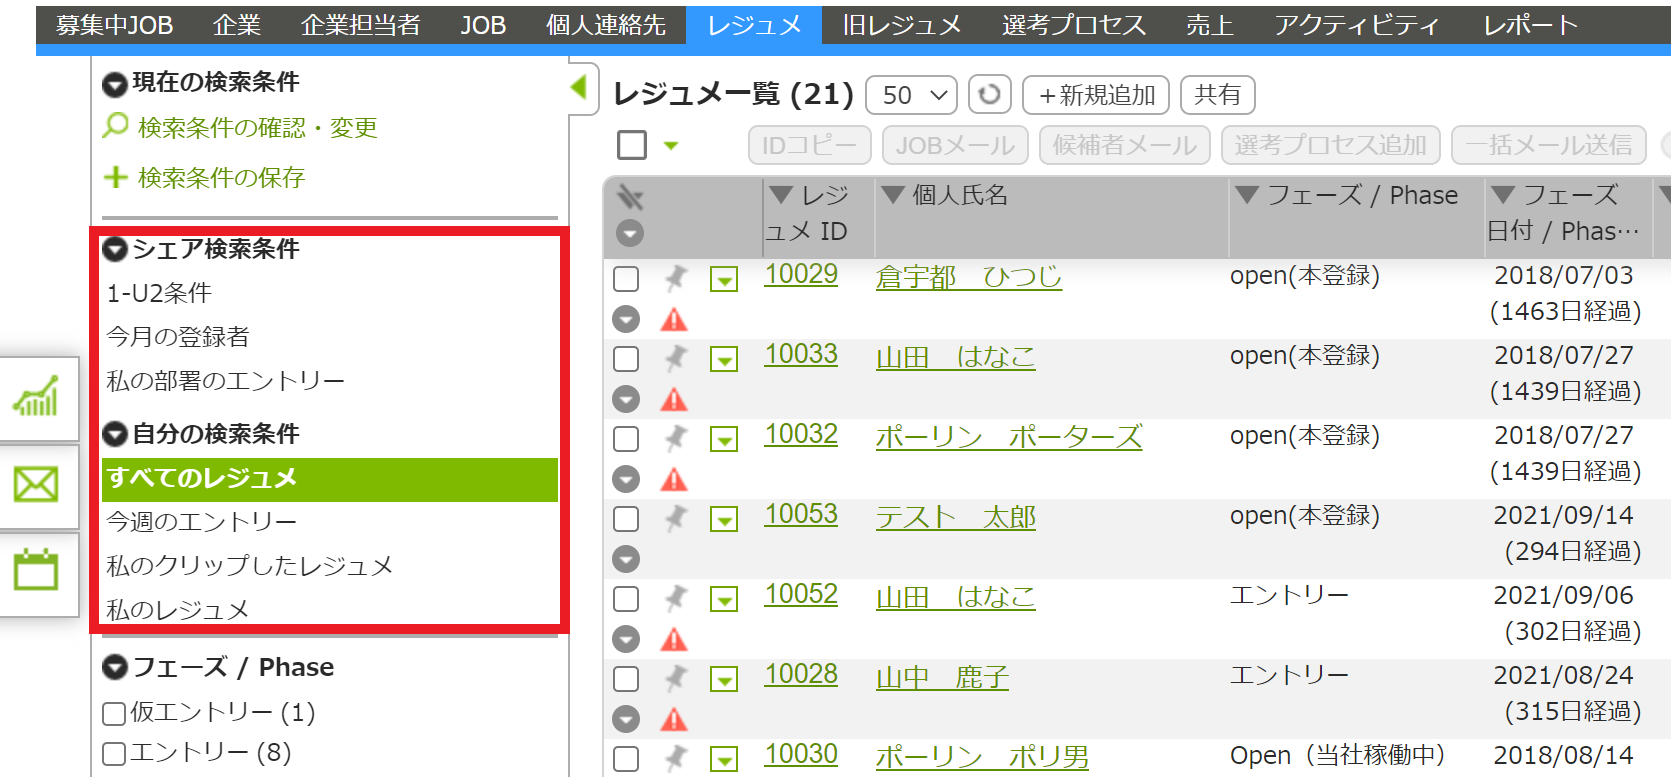The width and height of the screenshot is (1671, 777).
Task: Open resume link 倉宇都 ひつじ
Action: (969, 276)
